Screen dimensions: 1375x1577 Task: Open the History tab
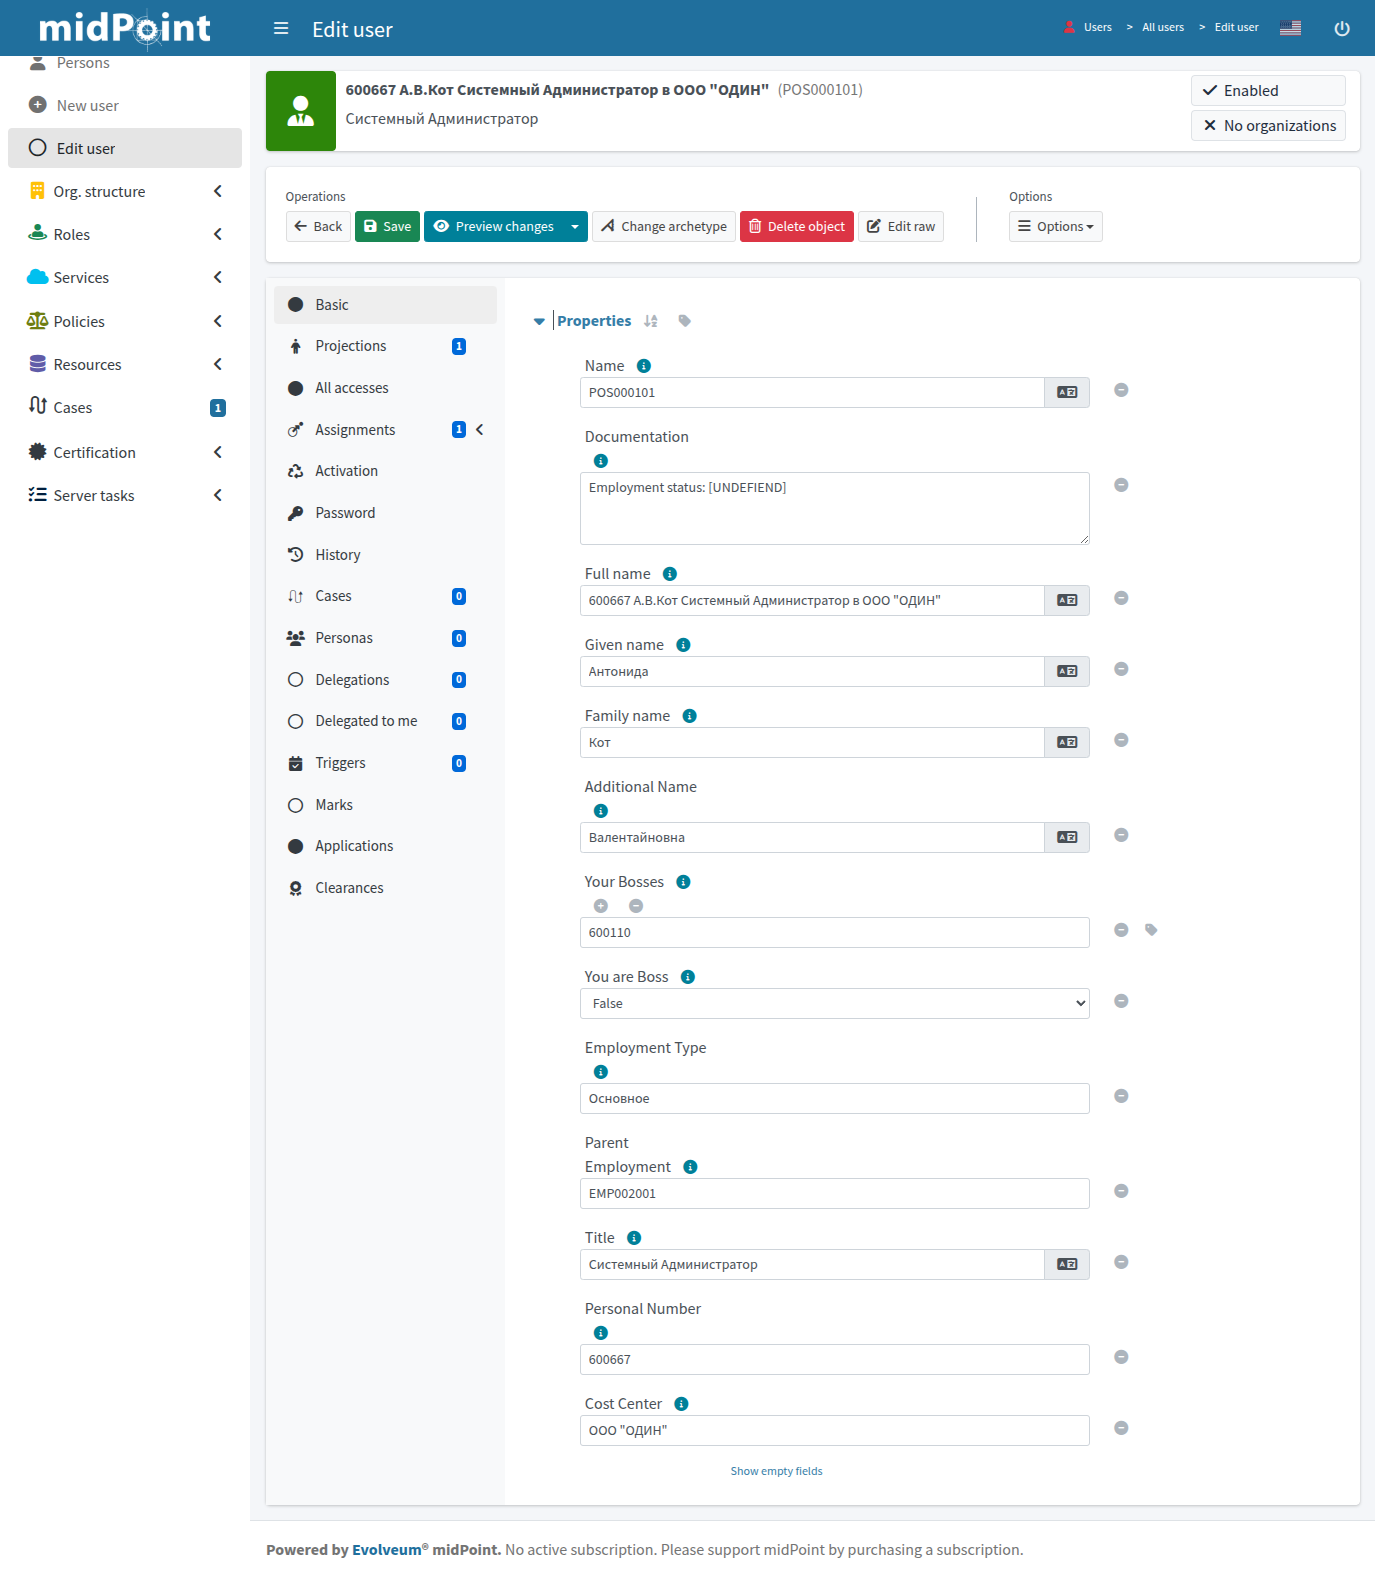tap(385, 555)
